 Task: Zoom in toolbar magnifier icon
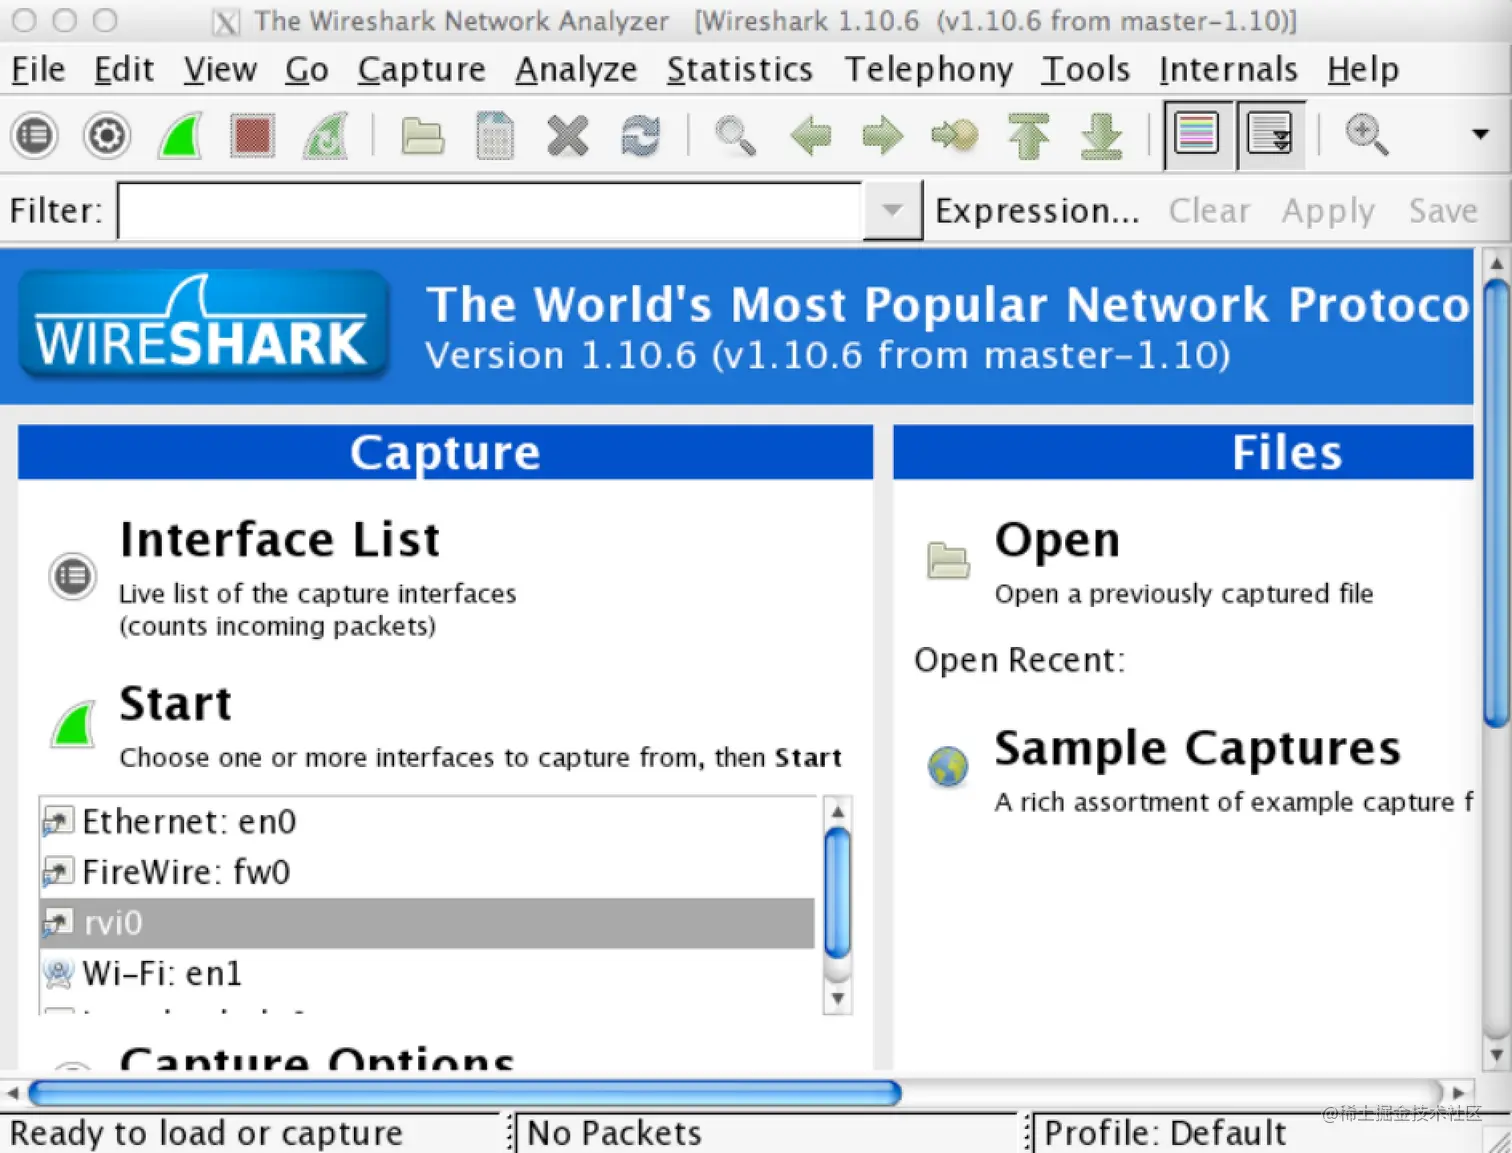tap(1366, 134)
